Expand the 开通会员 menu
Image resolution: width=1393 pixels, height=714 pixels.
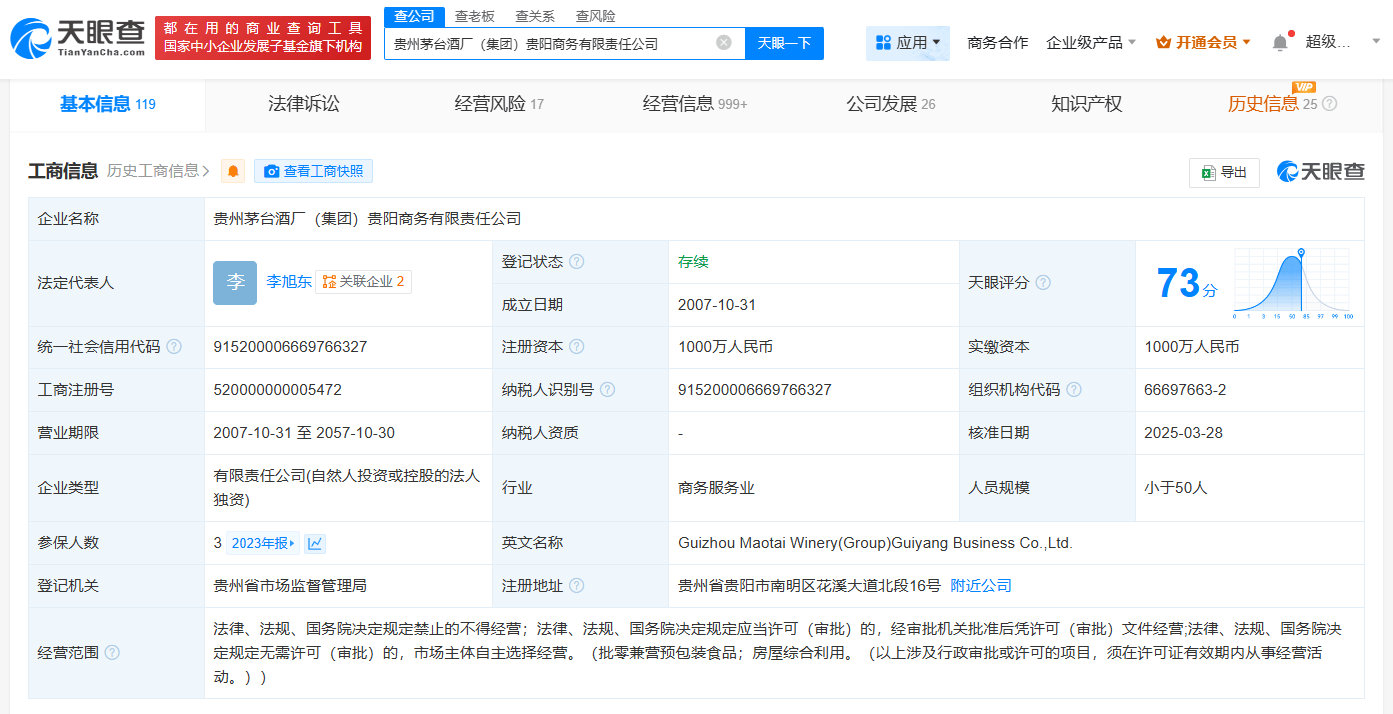(x=1204, y=43)
